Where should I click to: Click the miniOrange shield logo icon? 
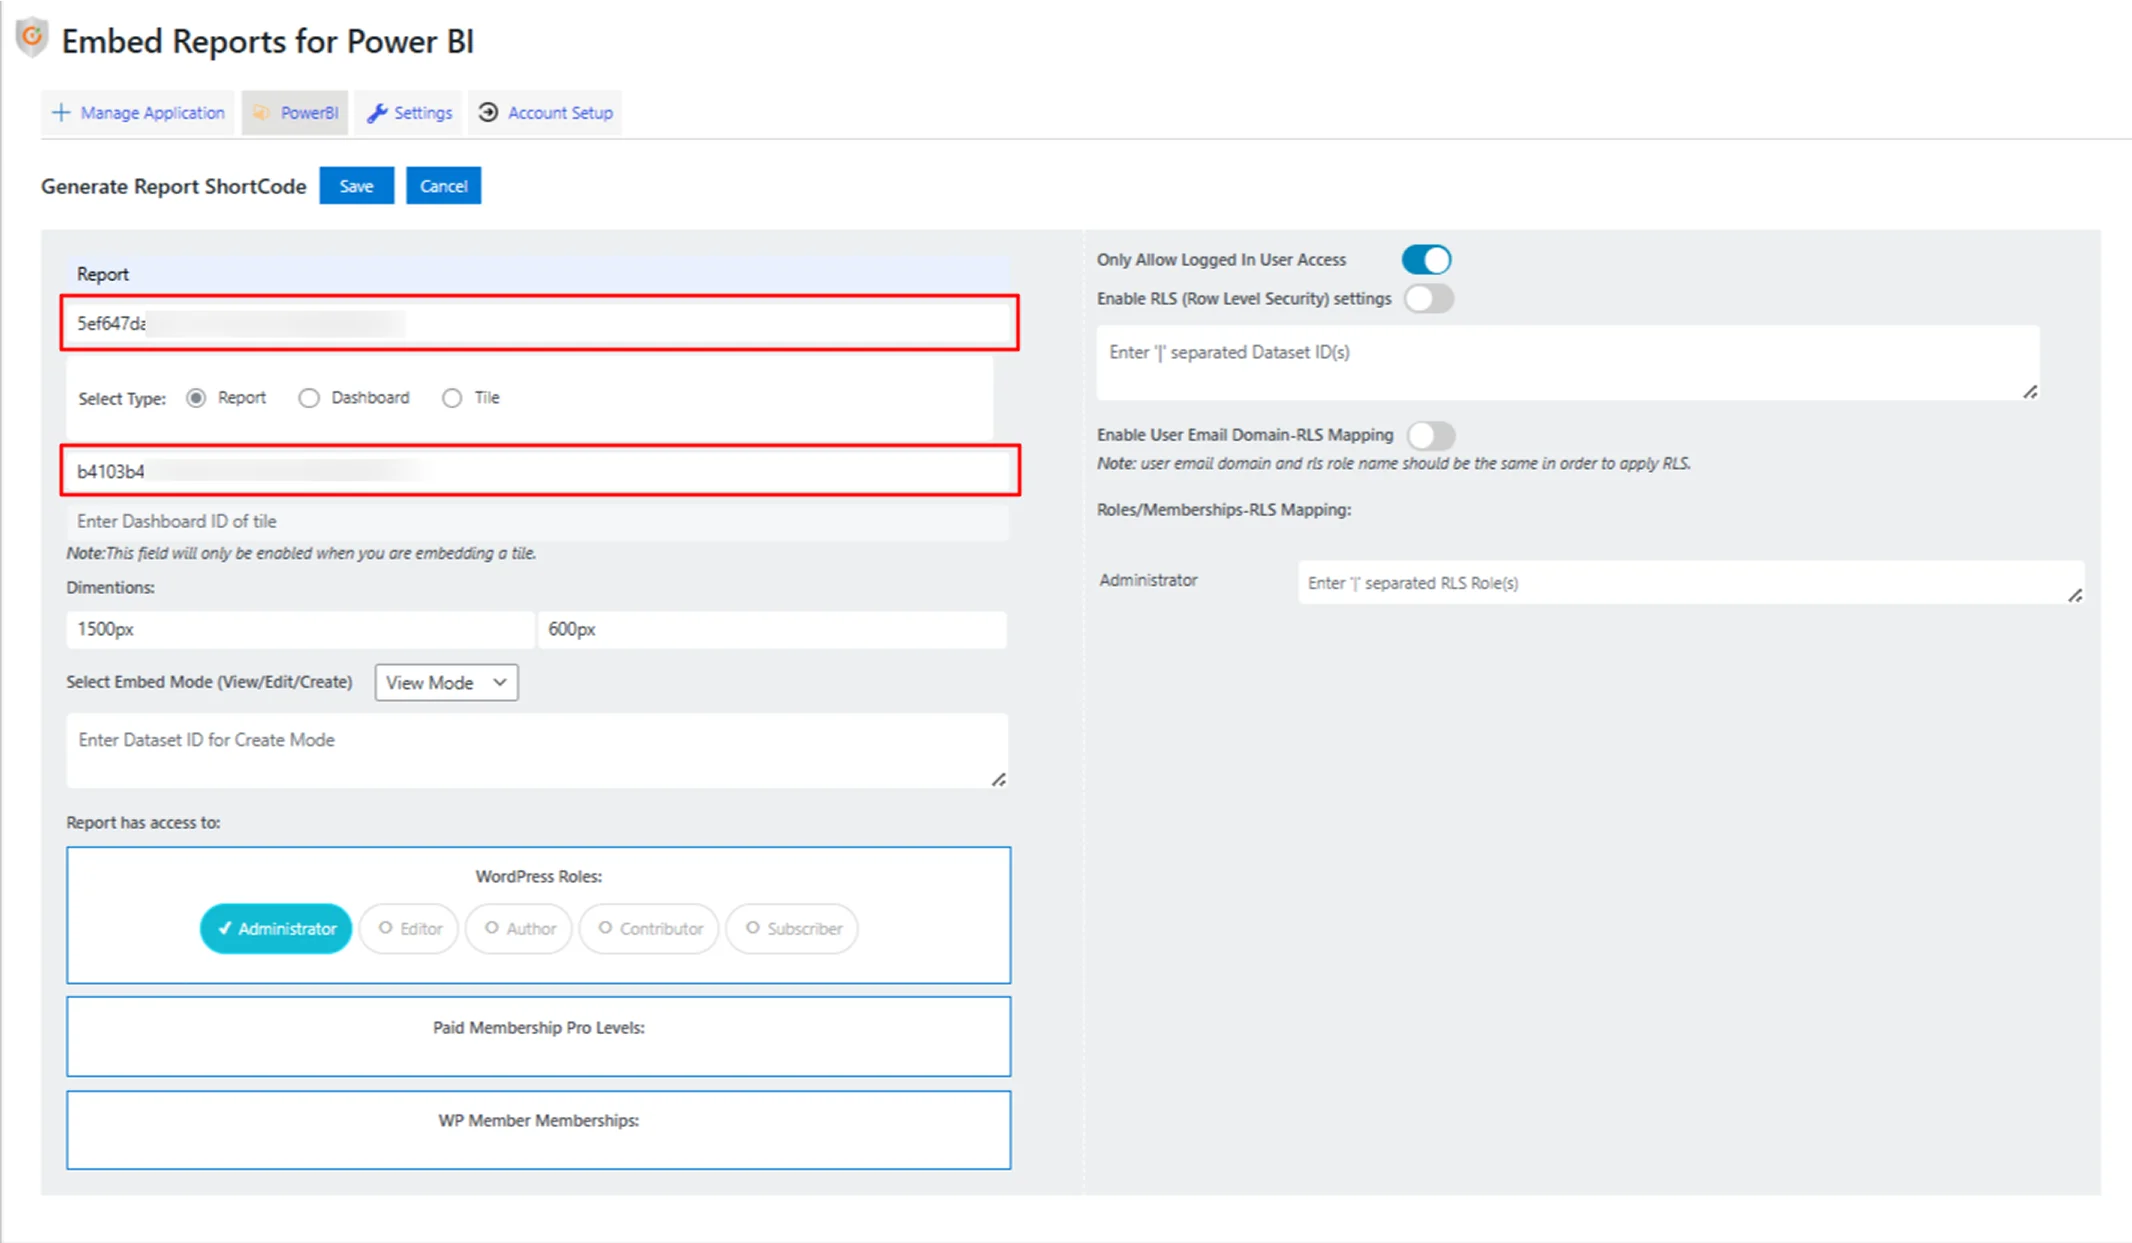click(x=32, y=38)
